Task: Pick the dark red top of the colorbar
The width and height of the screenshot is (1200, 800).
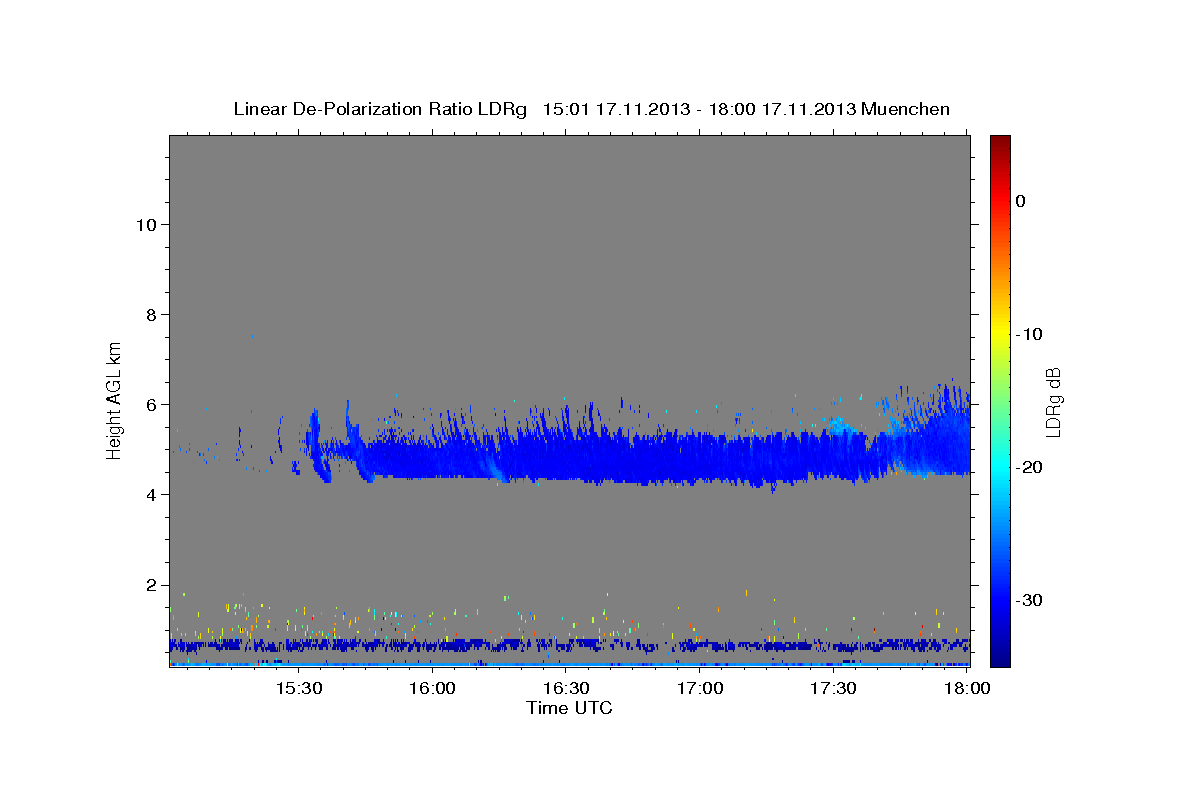Action: tap(1000, 142)
